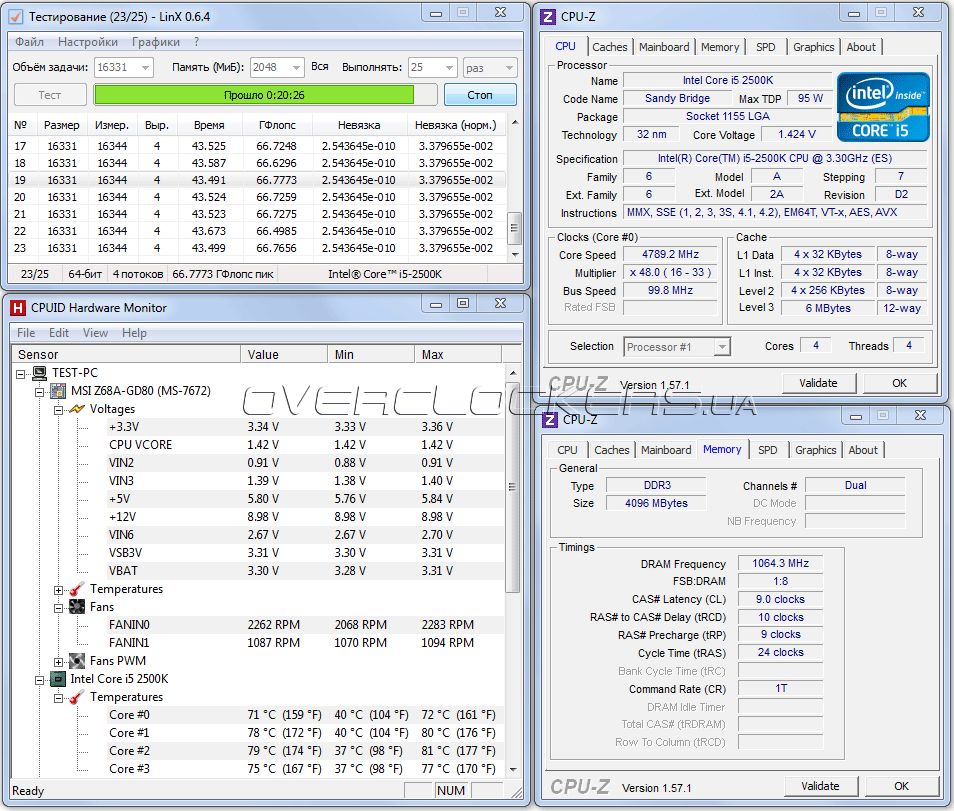Click the LinX checkmark icon in title bar
The height and width of the screenshot is (811, 954).
pos(15,16)
